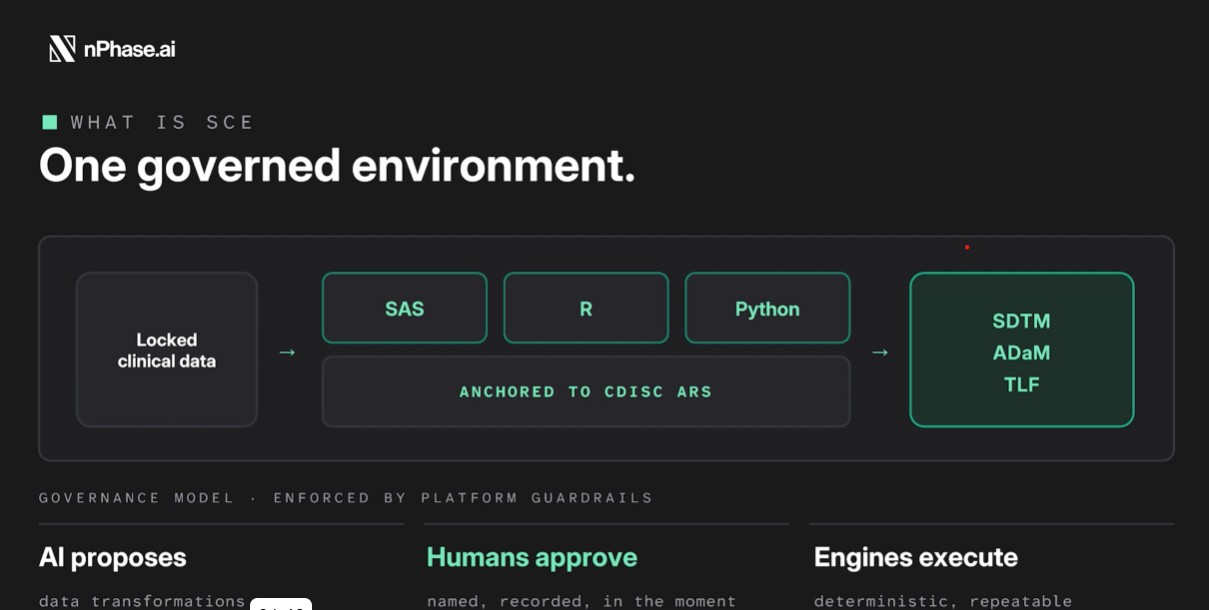Open the Engines execute column heading
The image size is (1209, 610).
916,558
